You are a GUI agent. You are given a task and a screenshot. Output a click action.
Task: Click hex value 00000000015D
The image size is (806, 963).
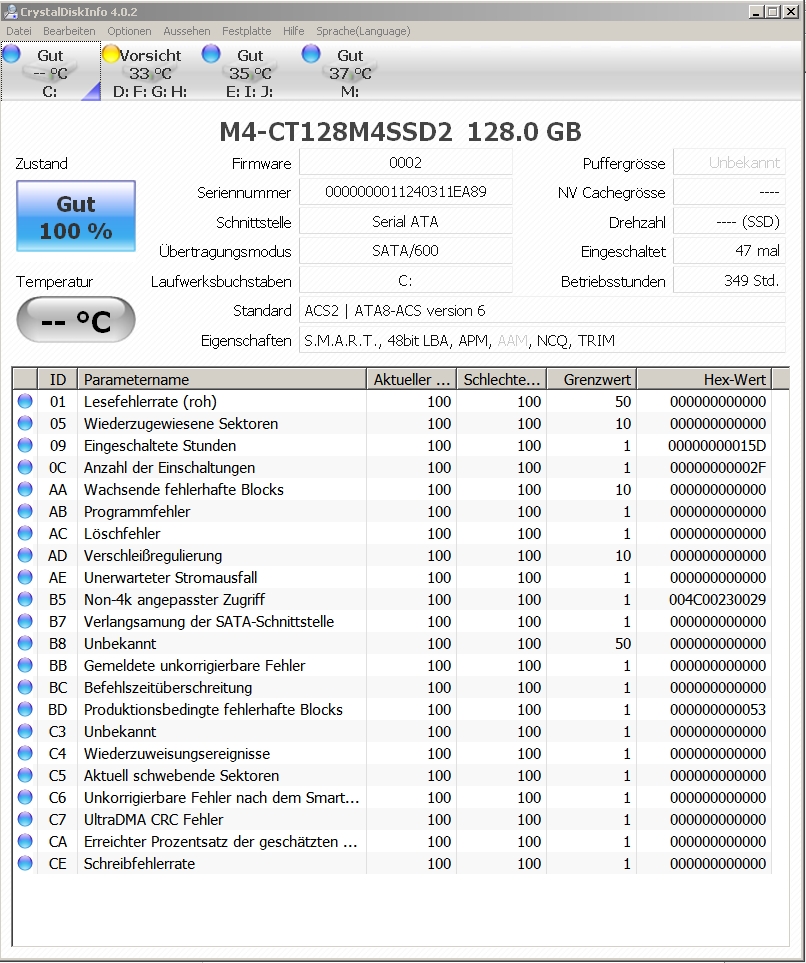tap(718, 445)
